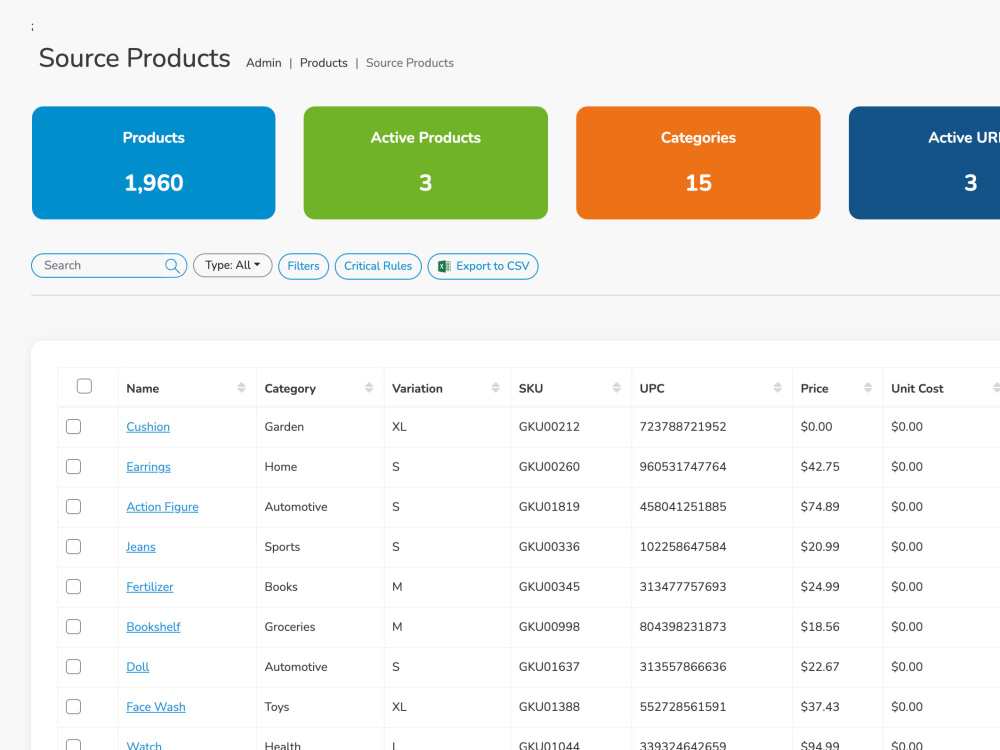Go to Products breadcrumb

click(x=323, y=62)
